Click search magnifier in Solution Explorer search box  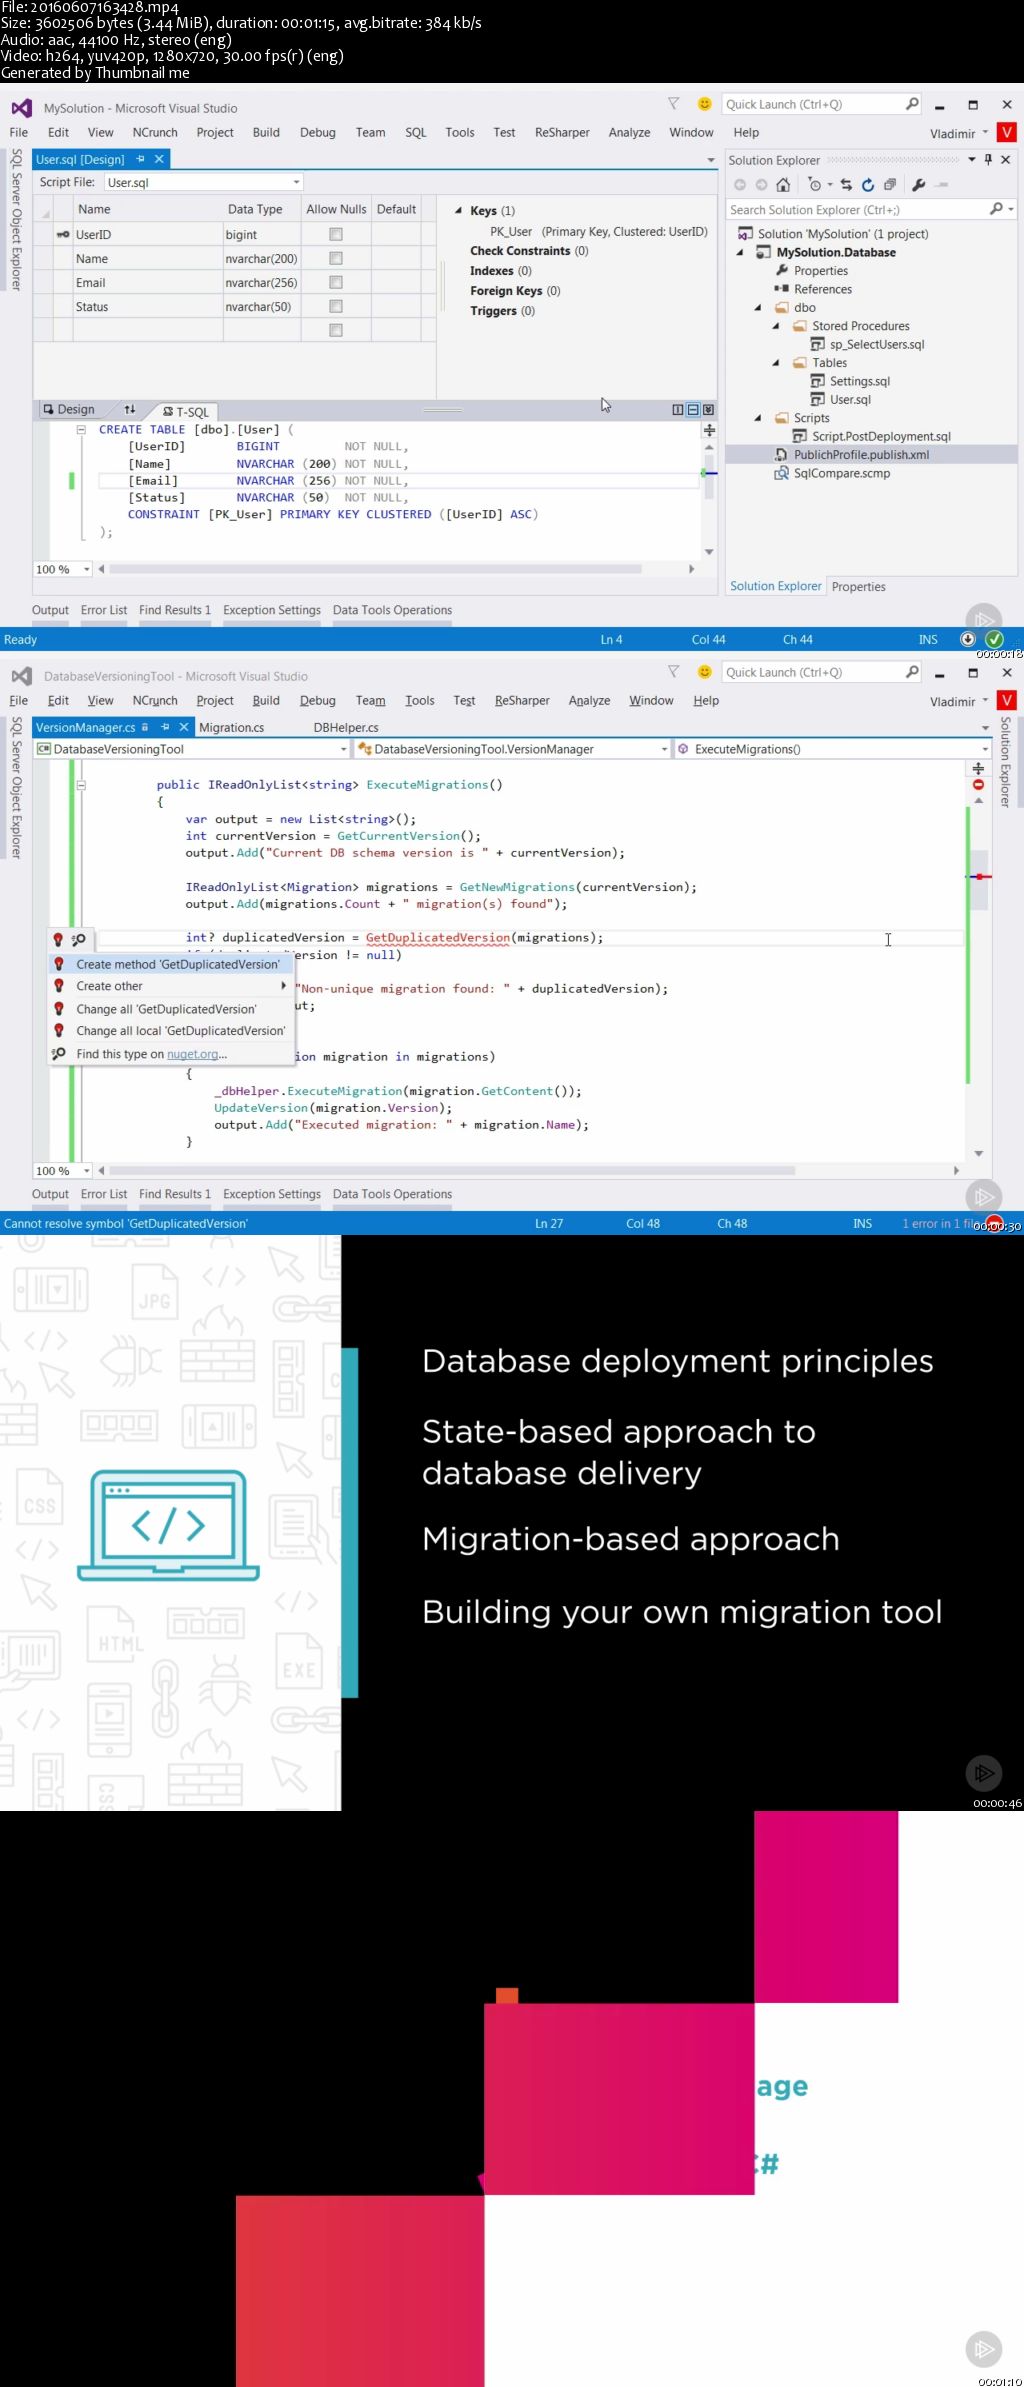pyautogui.click(x=996, y=209)
